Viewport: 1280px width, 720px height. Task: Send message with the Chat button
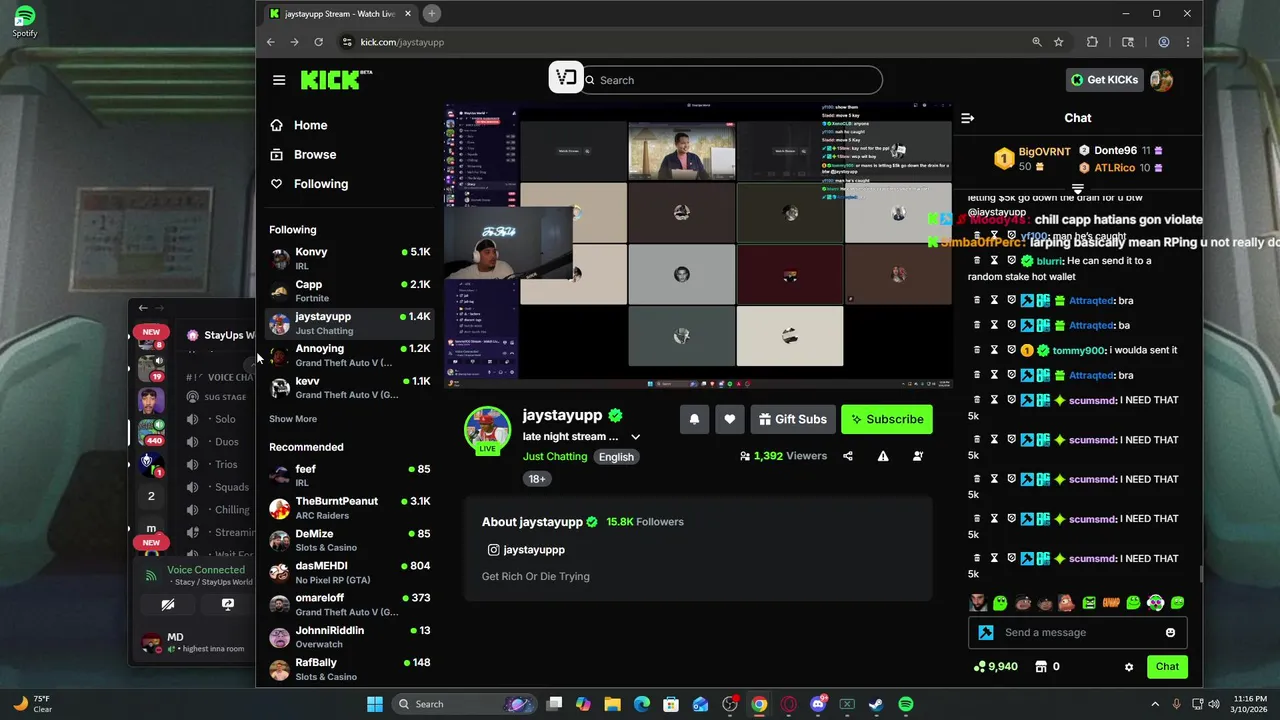click(1167, 667)
